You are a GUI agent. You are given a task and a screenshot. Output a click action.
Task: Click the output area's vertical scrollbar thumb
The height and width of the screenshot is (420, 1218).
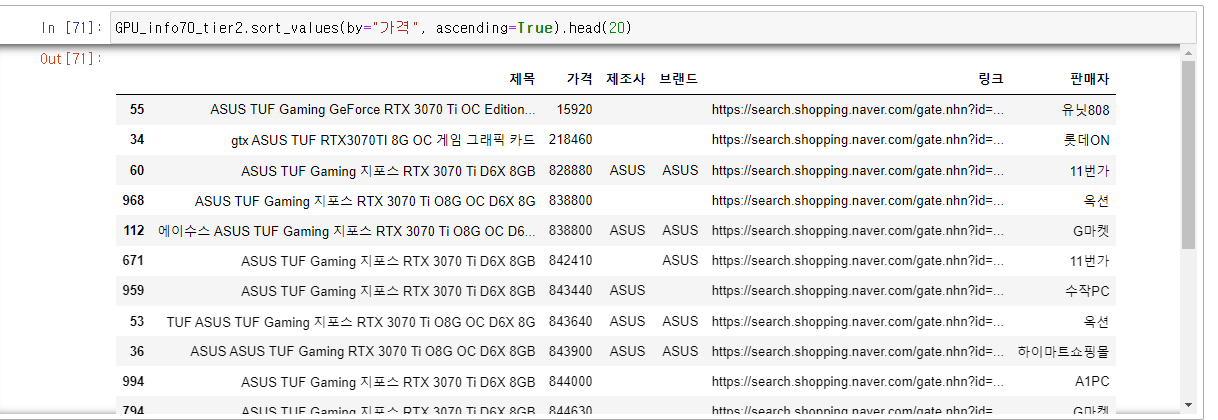click(1188, 154)
